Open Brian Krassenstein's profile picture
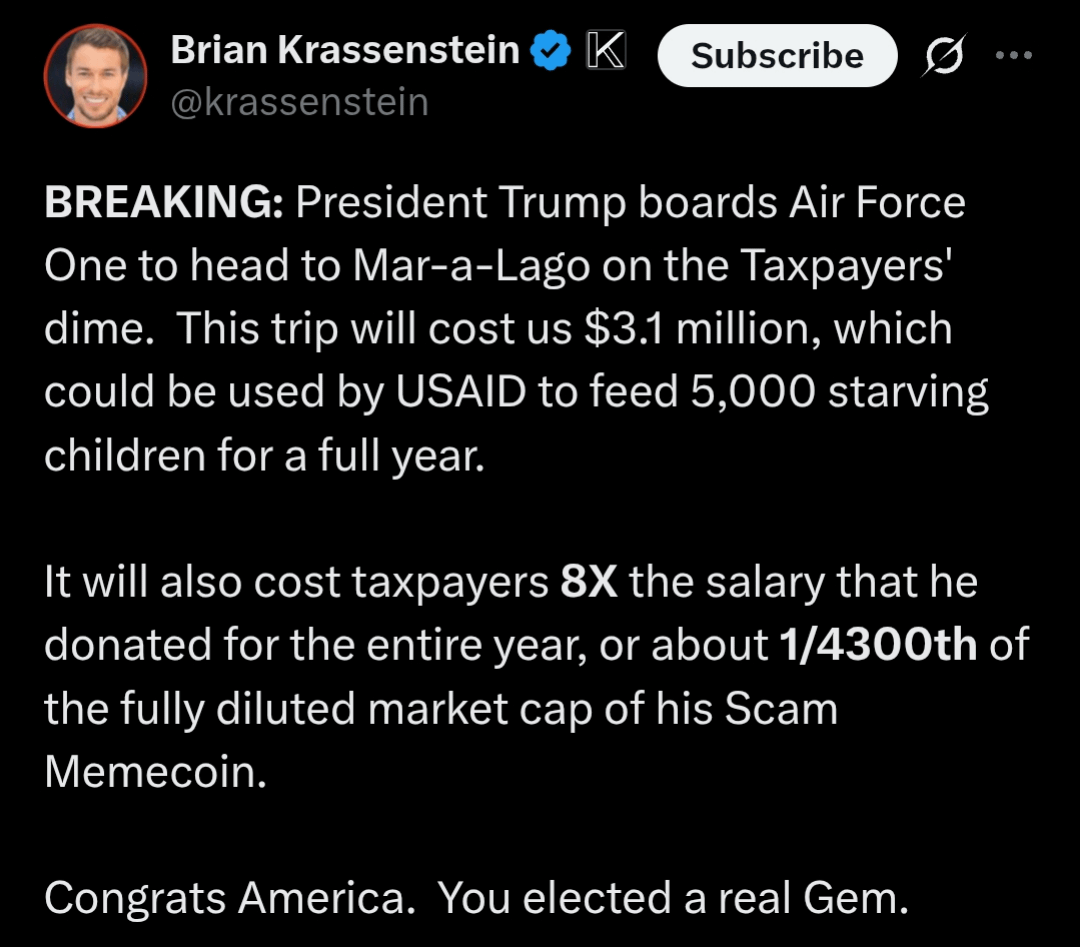 (x=95, y=76)
